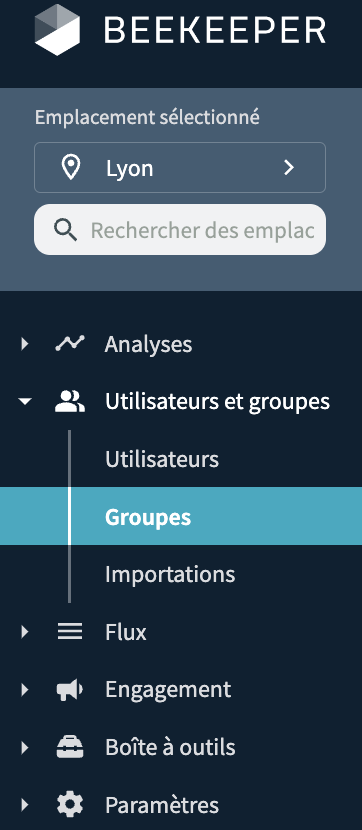Click the Analyses line chart icon
Screen dimensions: 362x830
(70, 344)
